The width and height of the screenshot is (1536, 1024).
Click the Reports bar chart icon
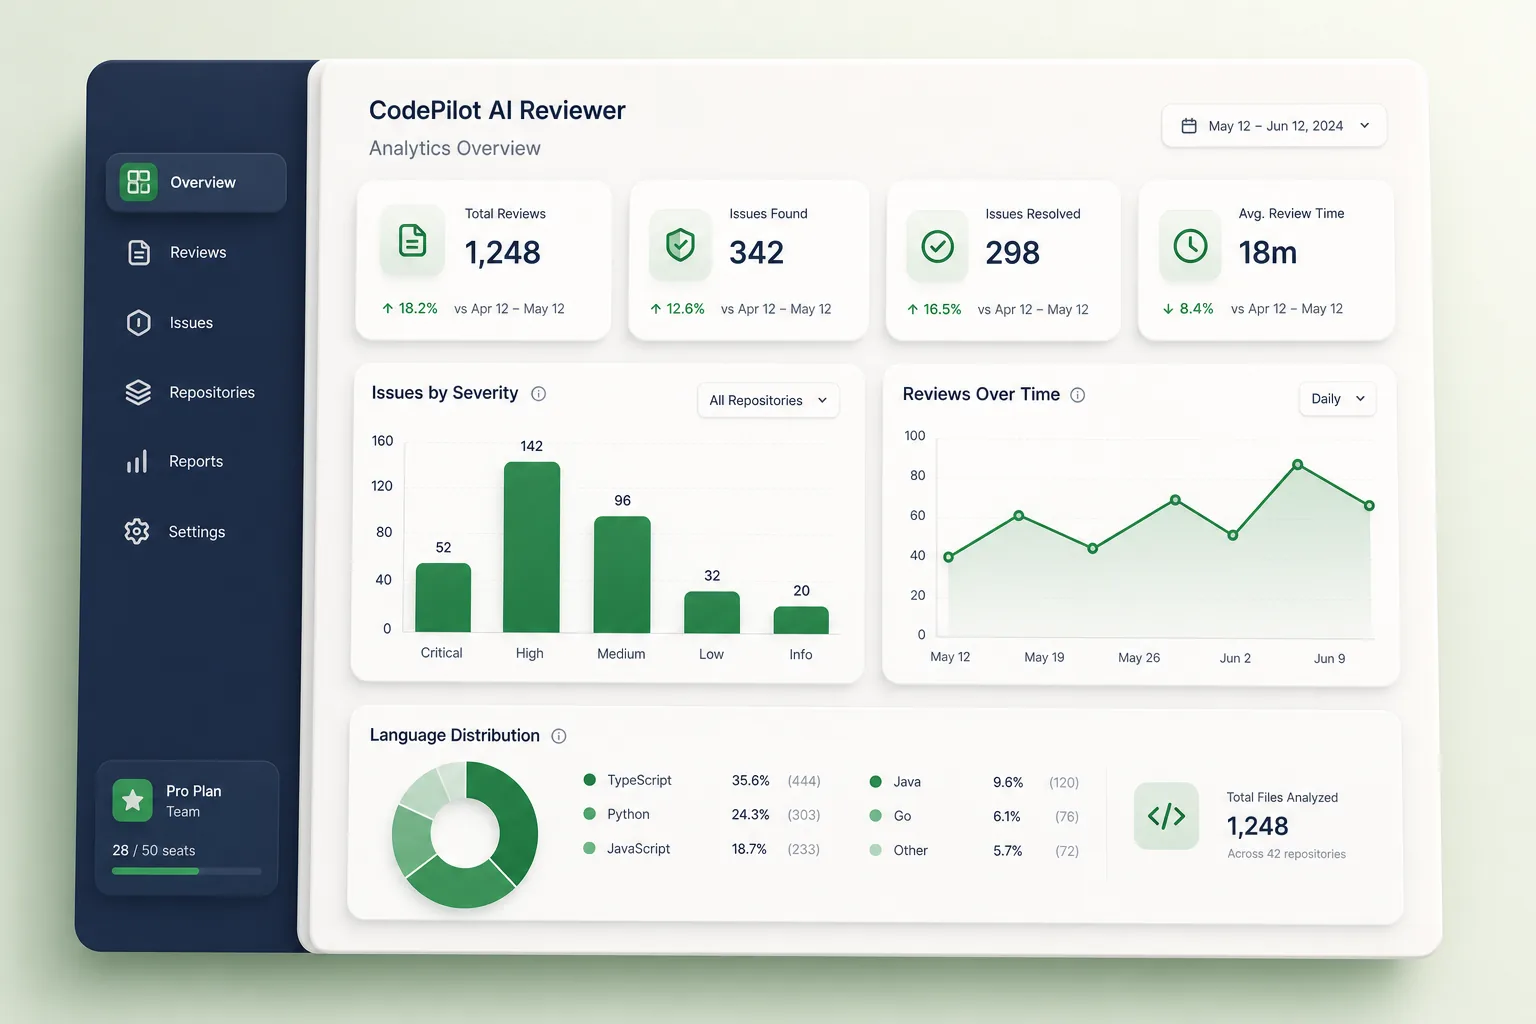tap(137, 461)
